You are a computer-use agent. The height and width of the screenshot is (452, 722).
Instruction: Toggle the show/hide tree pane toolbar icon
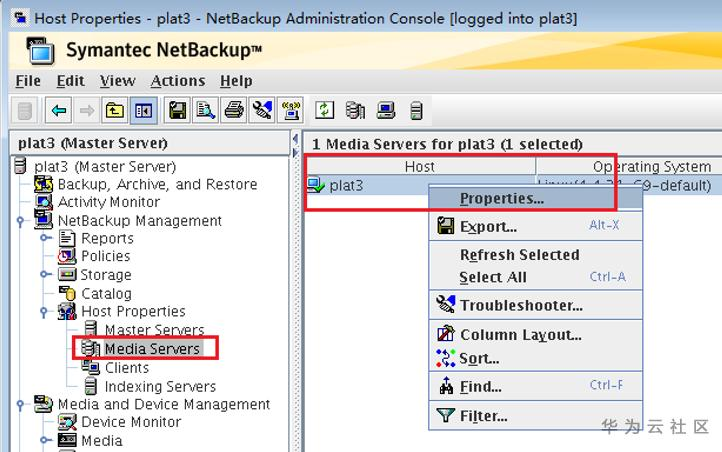143,110
